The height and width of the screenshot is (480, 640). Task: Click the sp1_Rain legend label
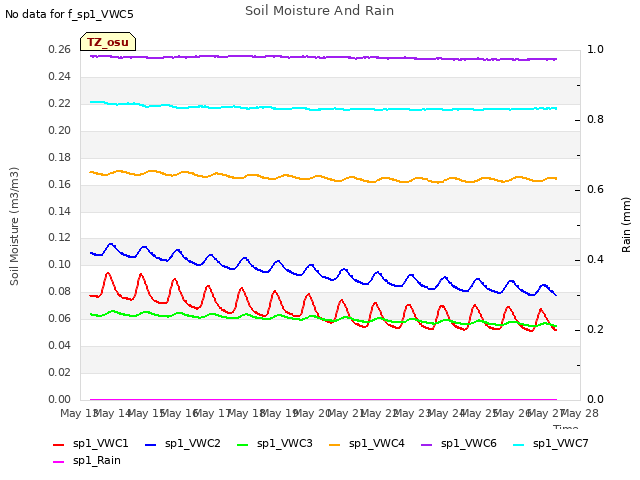coord(97,460)
